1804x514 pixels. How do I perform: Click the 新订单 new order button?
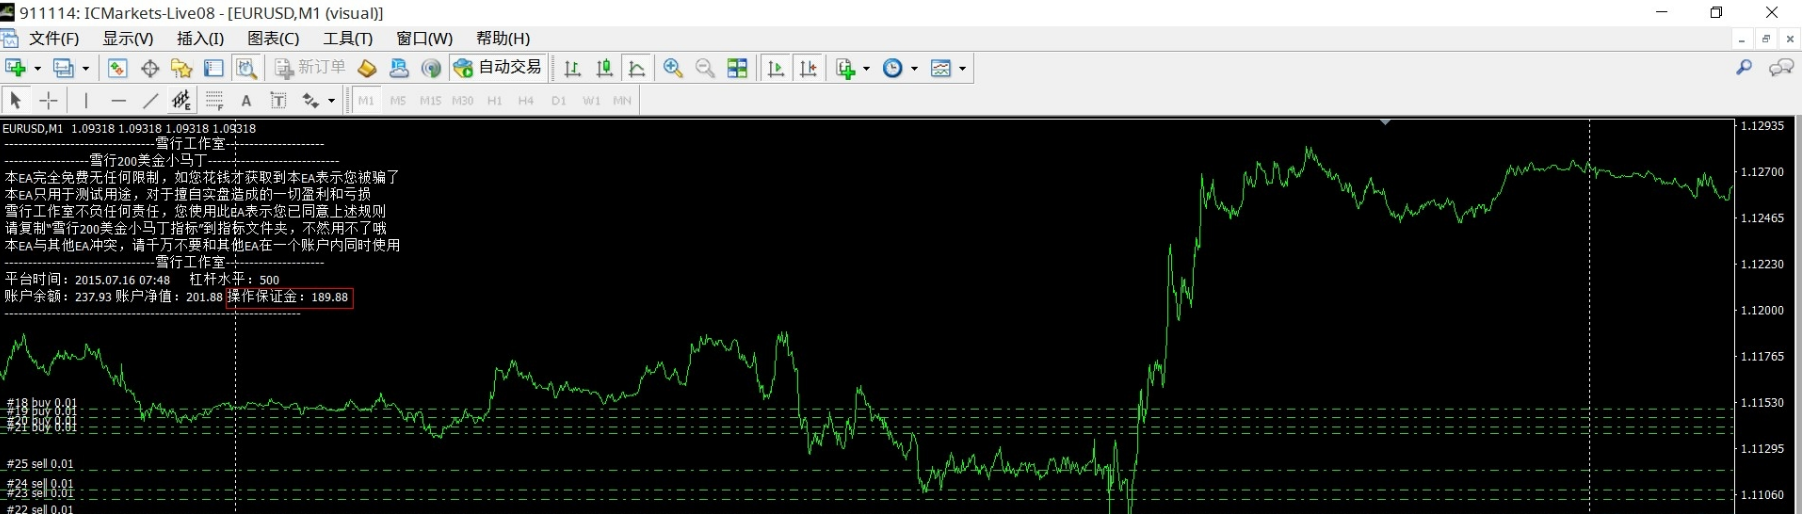pos(311,68)
